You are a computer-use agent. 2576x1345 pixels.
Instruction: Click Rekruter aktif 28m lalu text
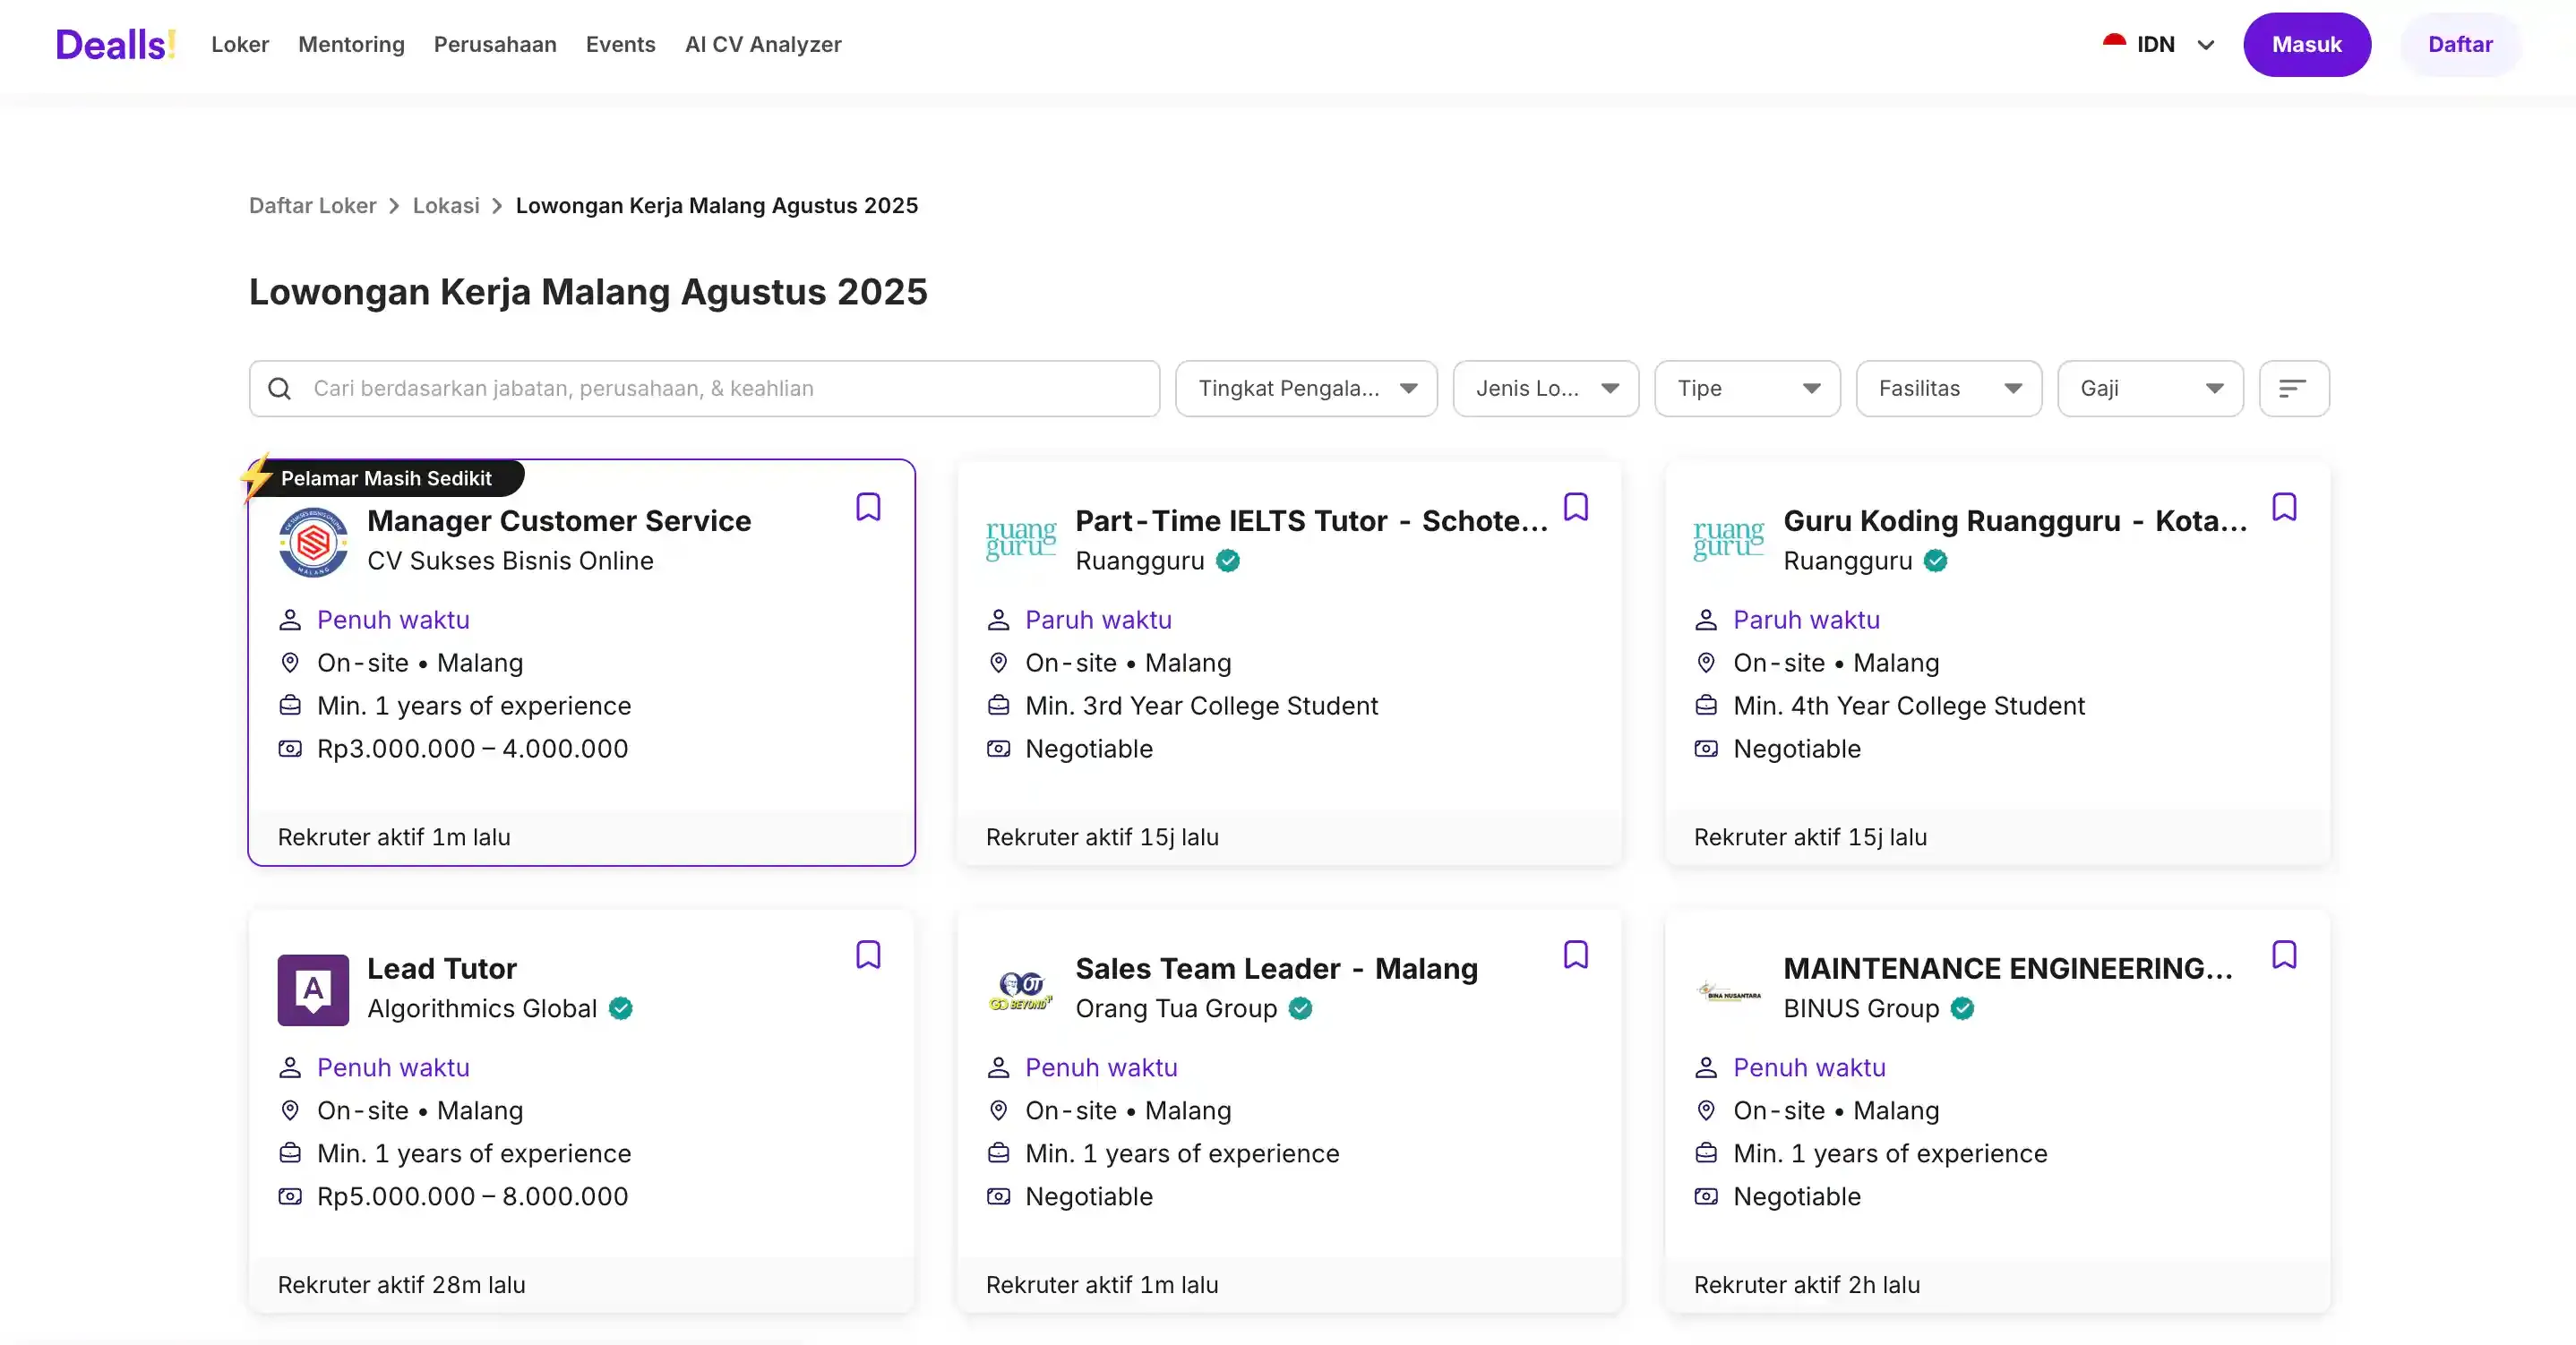pyautogui.click(x=401, y=1284)
